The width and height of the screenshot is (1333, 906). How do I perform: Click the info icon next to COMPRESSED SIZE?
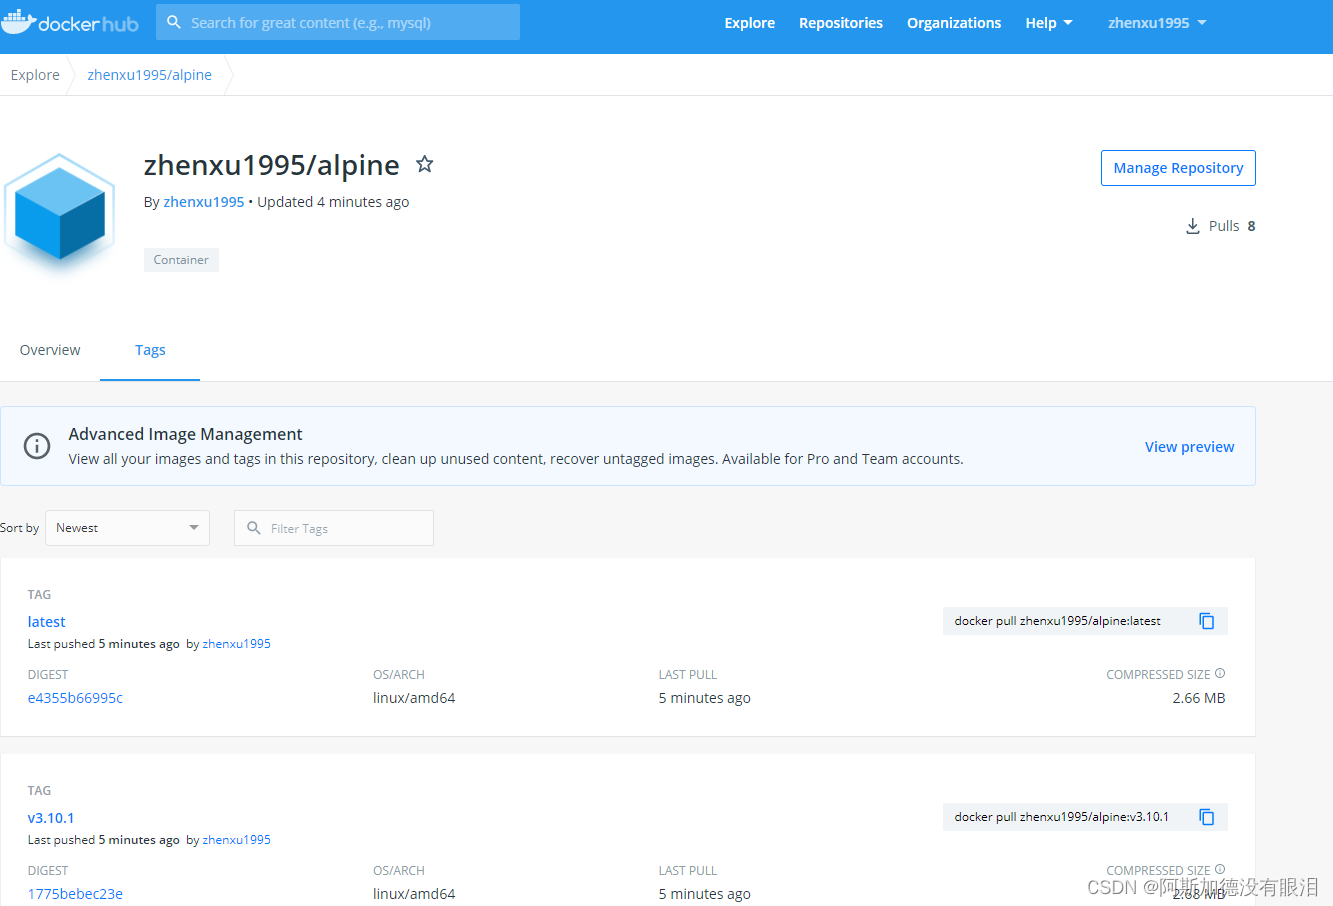1219,673
